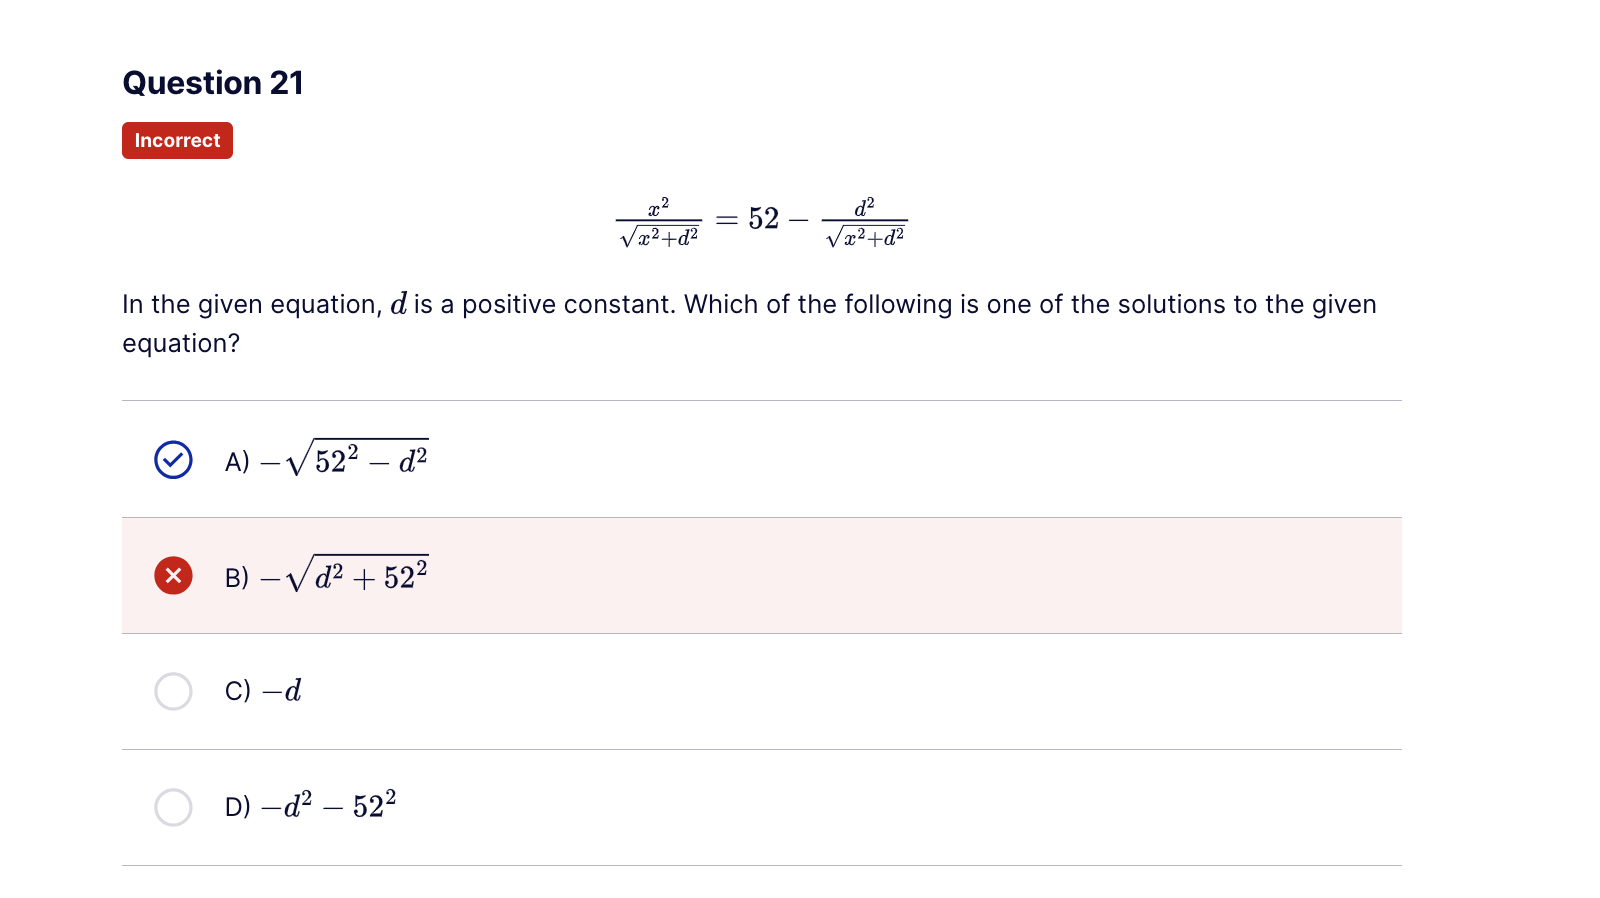
Task: Choose answer −√(52² − d²)
Action: 344,459
